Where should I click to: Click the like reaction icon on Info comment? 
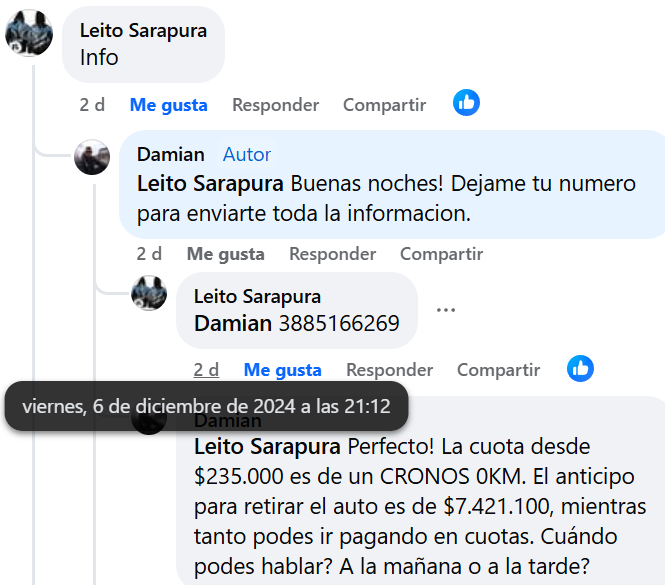[x=466, y=102]
